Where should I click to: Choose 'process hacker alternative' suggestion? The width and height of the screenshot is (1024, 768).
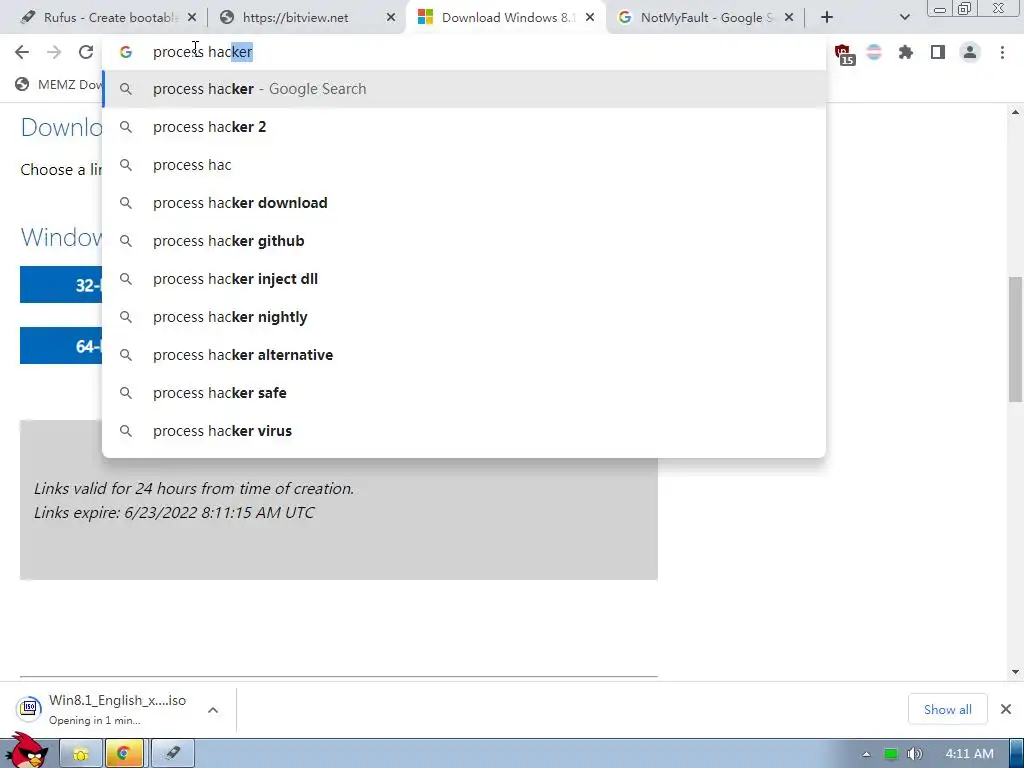click(464, 355)
